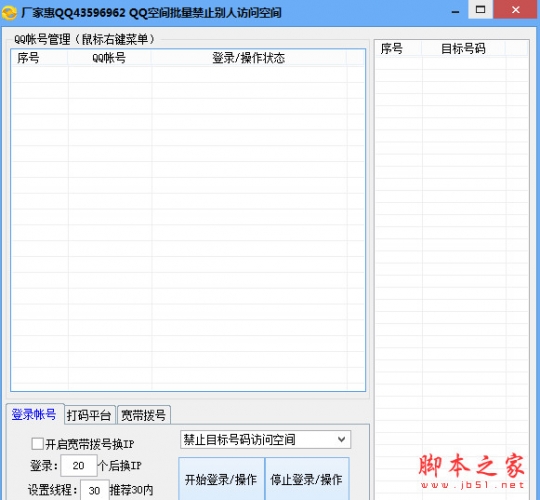Expand the operation mode combo box arrow
This screenshot has height=500, width=540.
click(341, 439)
